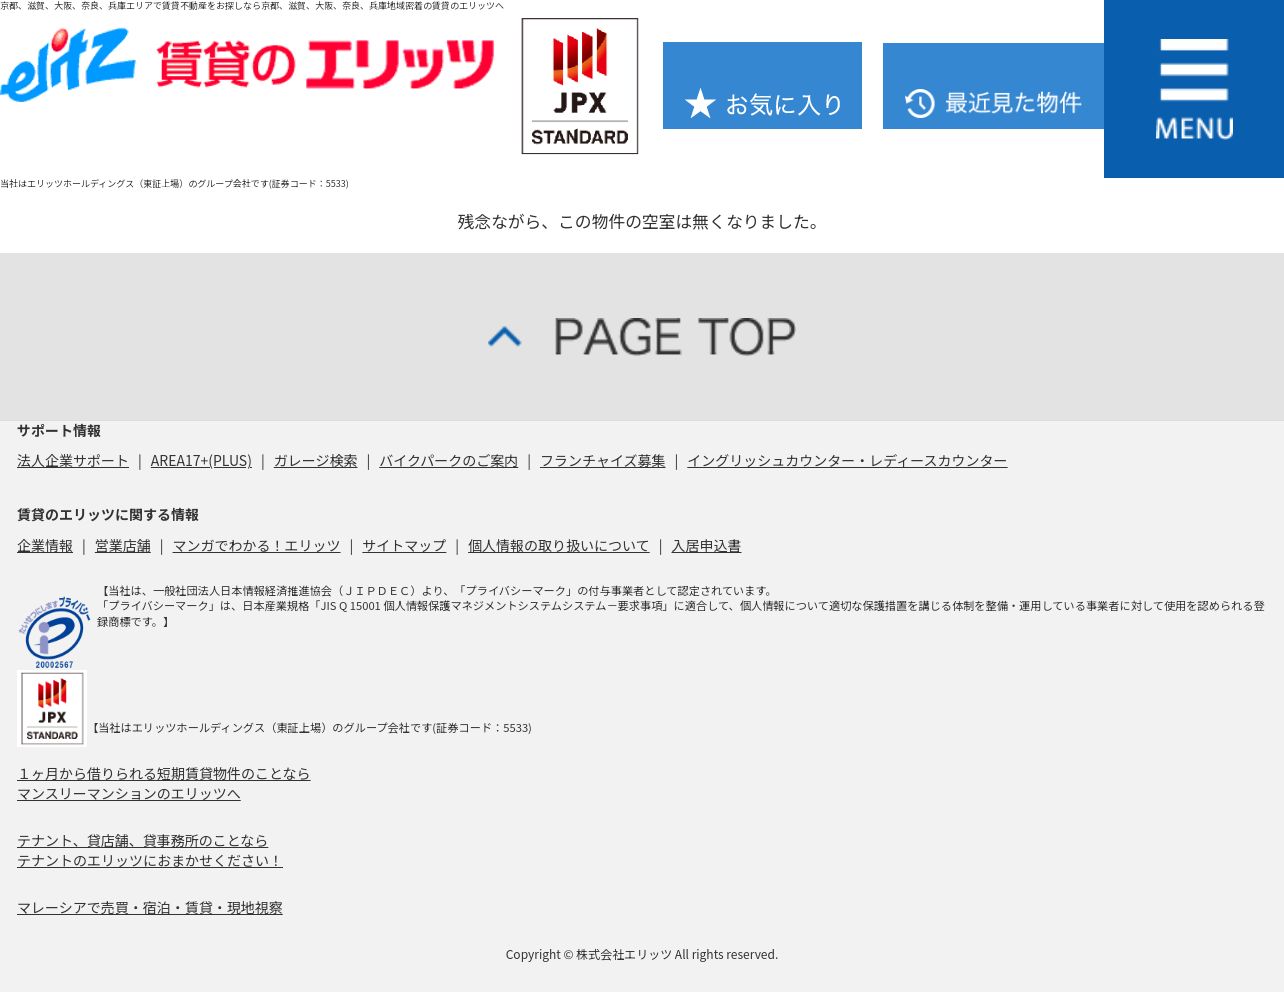
Task: Open テナントのエリッツにおまかせください！ link
Action: pos(150,860)
